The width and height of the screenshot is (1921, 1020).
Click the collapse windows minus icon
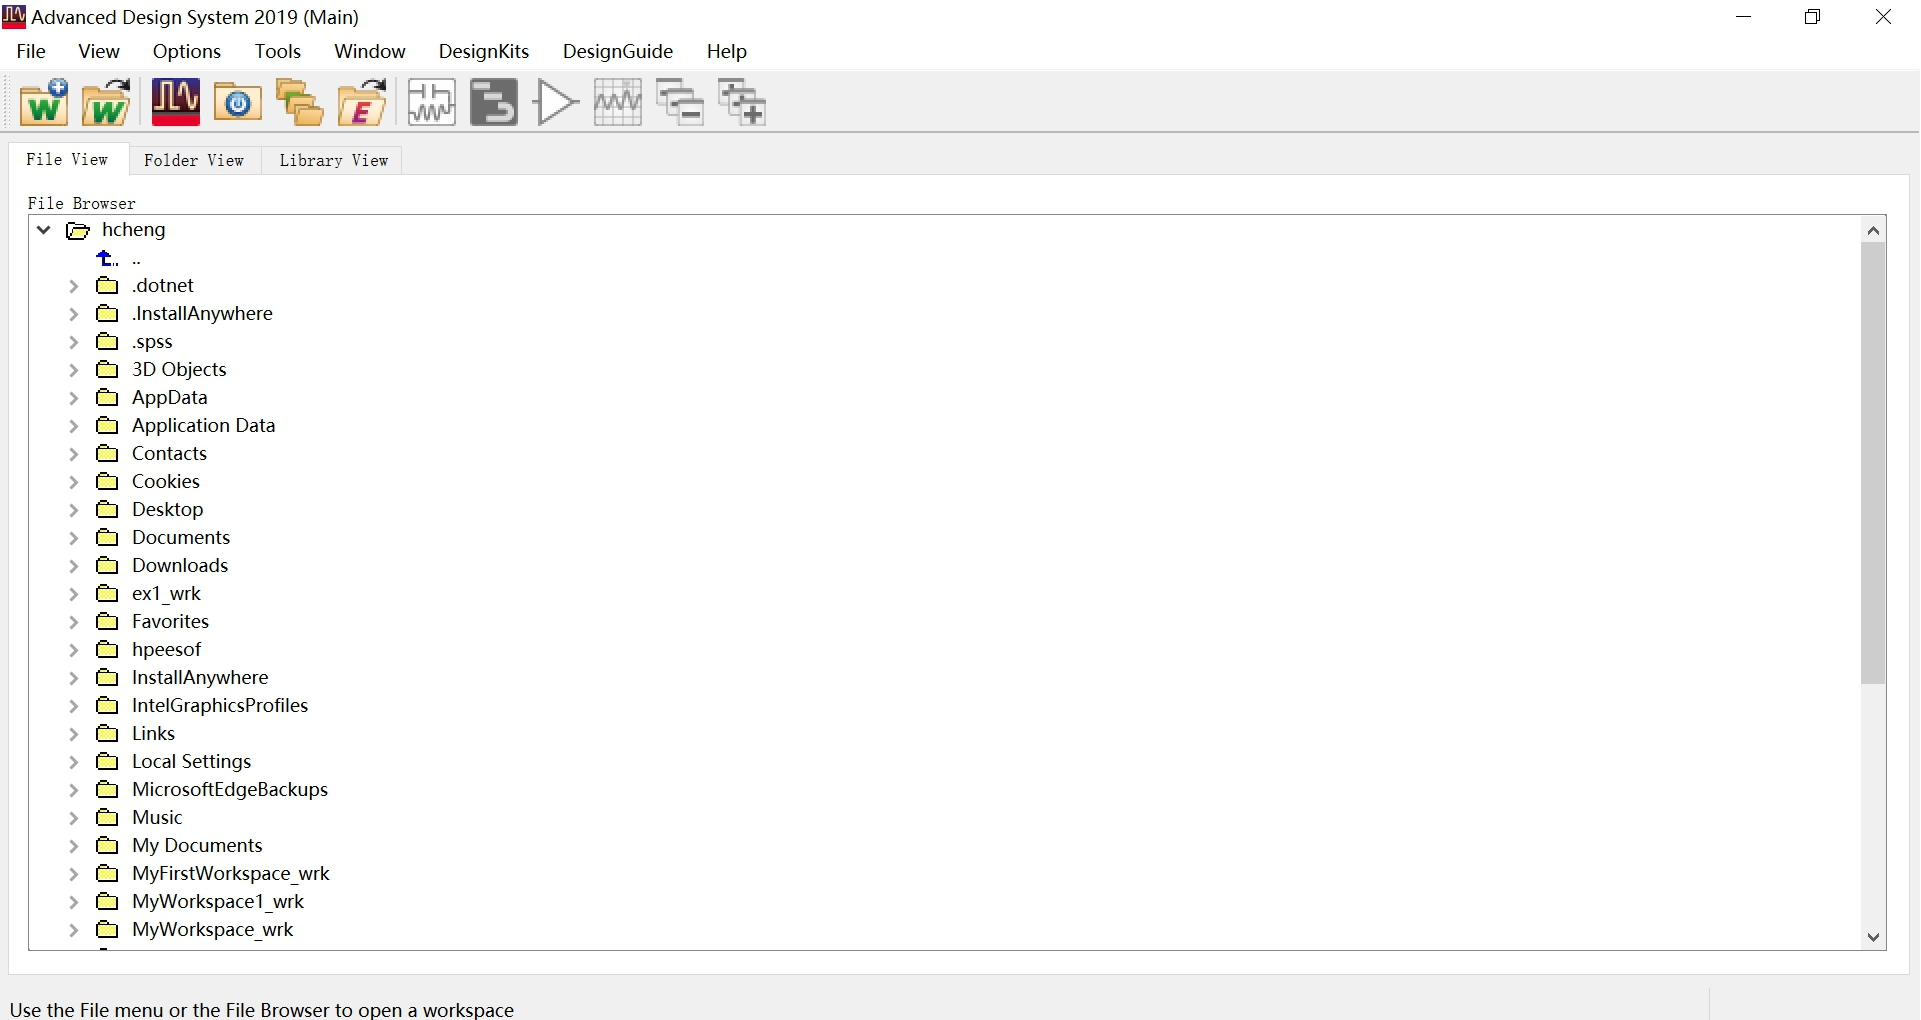pyautogui.click(x=680, y=102)
